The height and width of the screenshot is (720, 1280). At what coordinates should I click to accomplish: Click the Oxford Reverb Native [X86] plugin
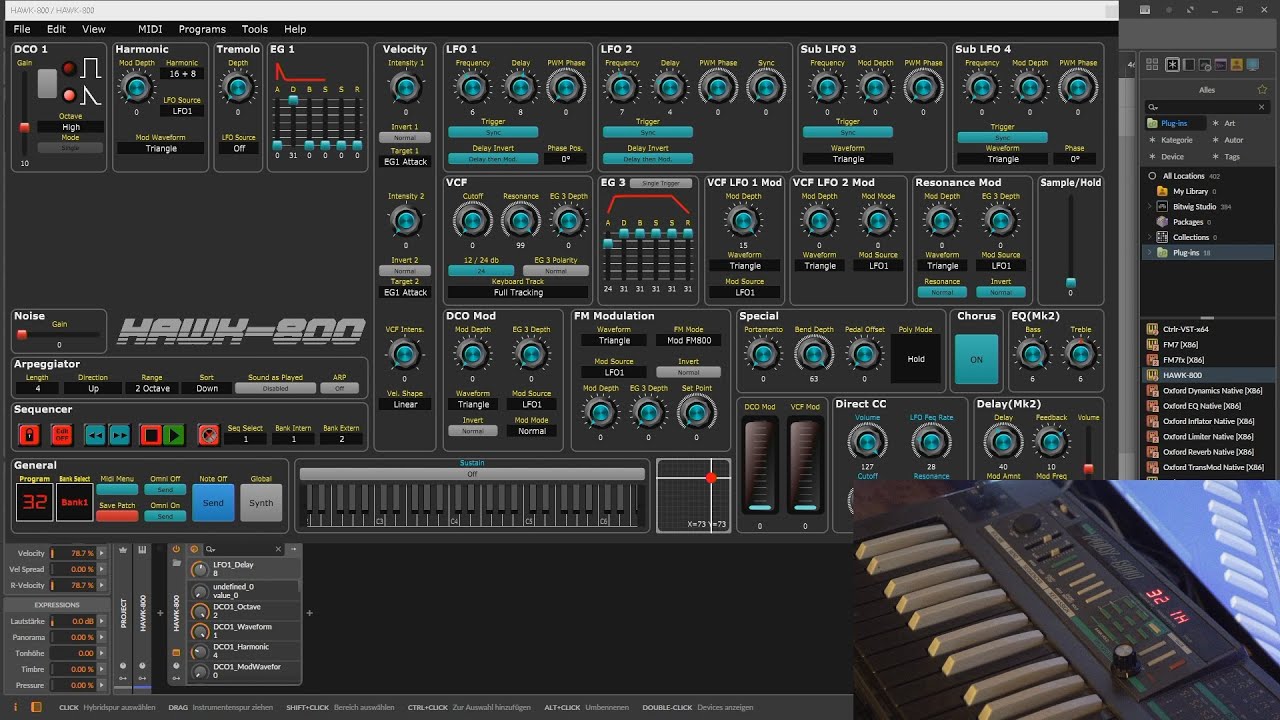point(1209,452)
